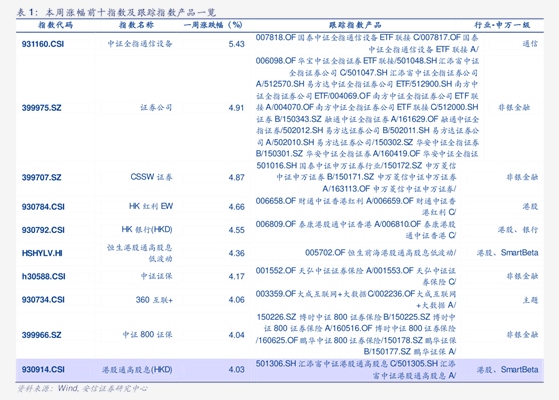This screenshot has width=559, height=400.
Task: Click product entry starting 501016.SH
Action: [x=356, y=177]
